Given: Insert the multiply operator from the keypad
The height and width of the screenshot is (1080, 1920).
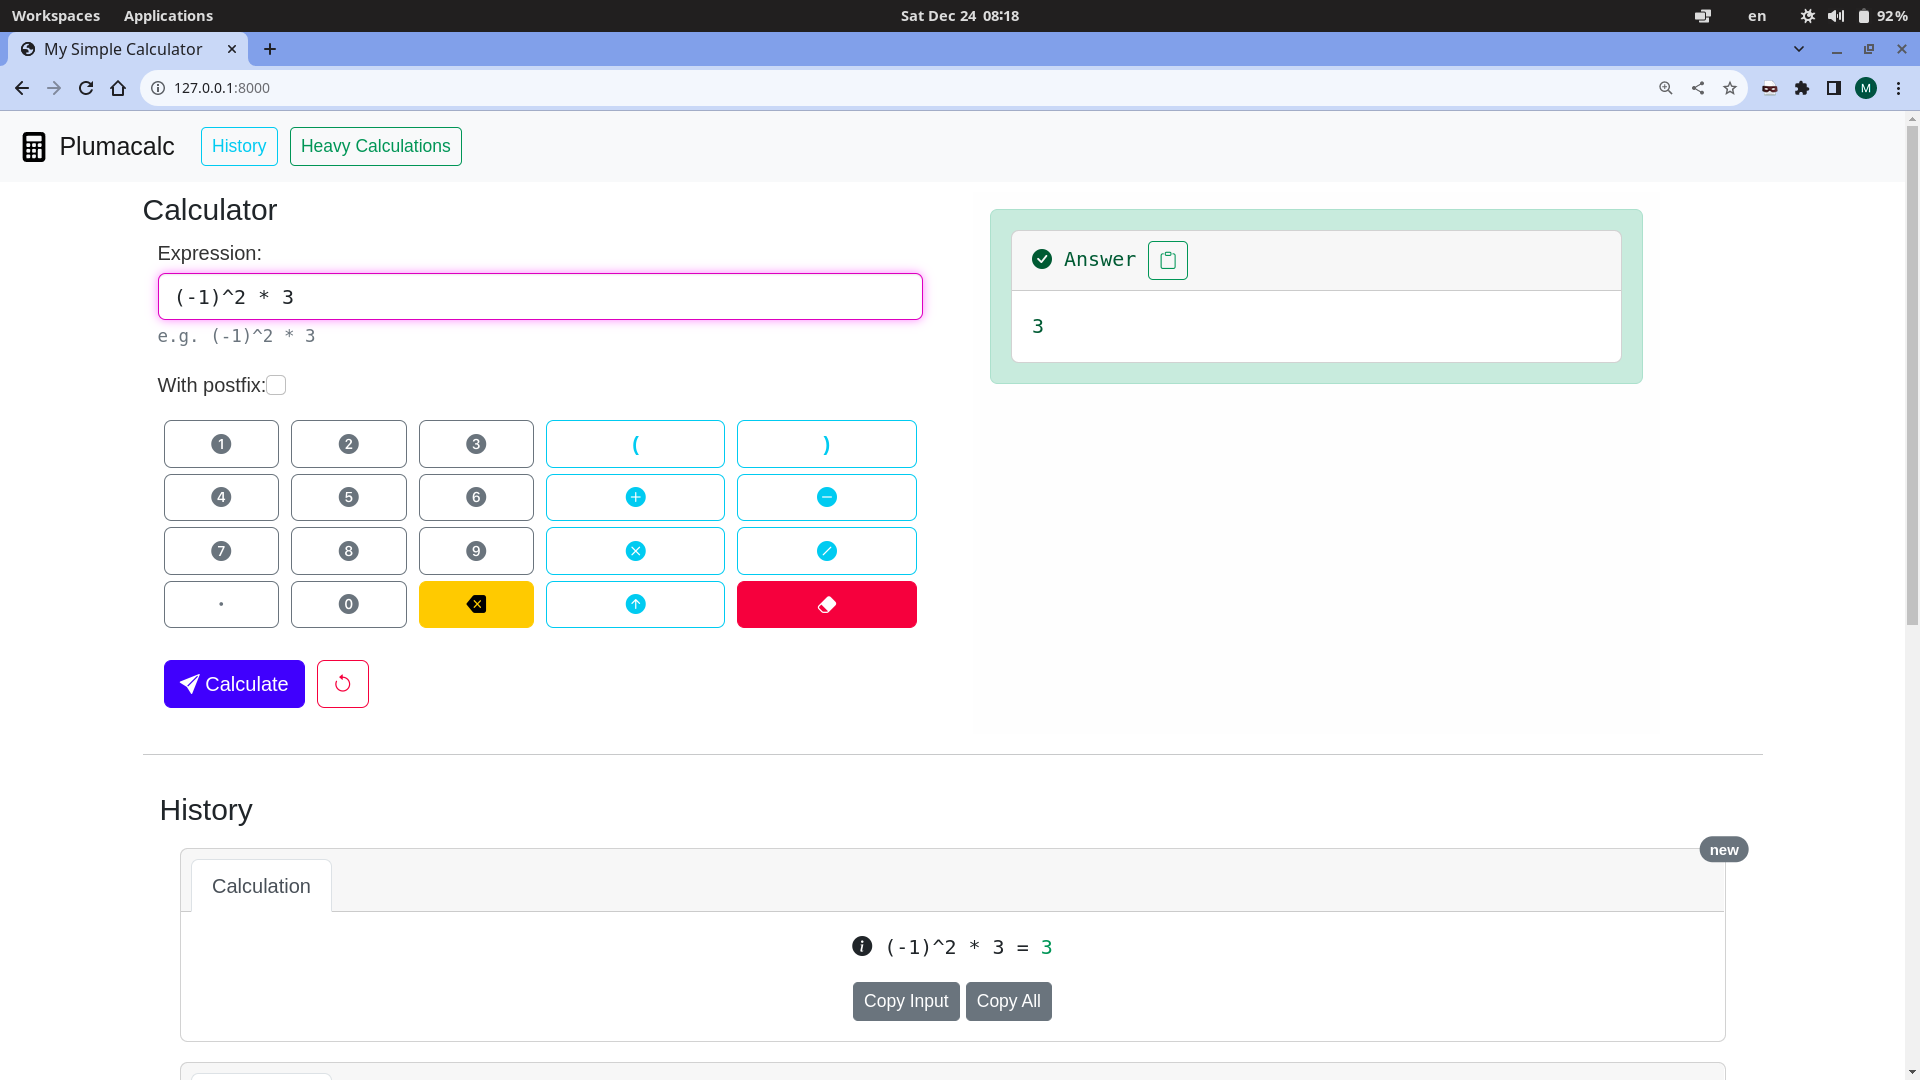Looking at the screenshot, I should (x=635, y=551).
